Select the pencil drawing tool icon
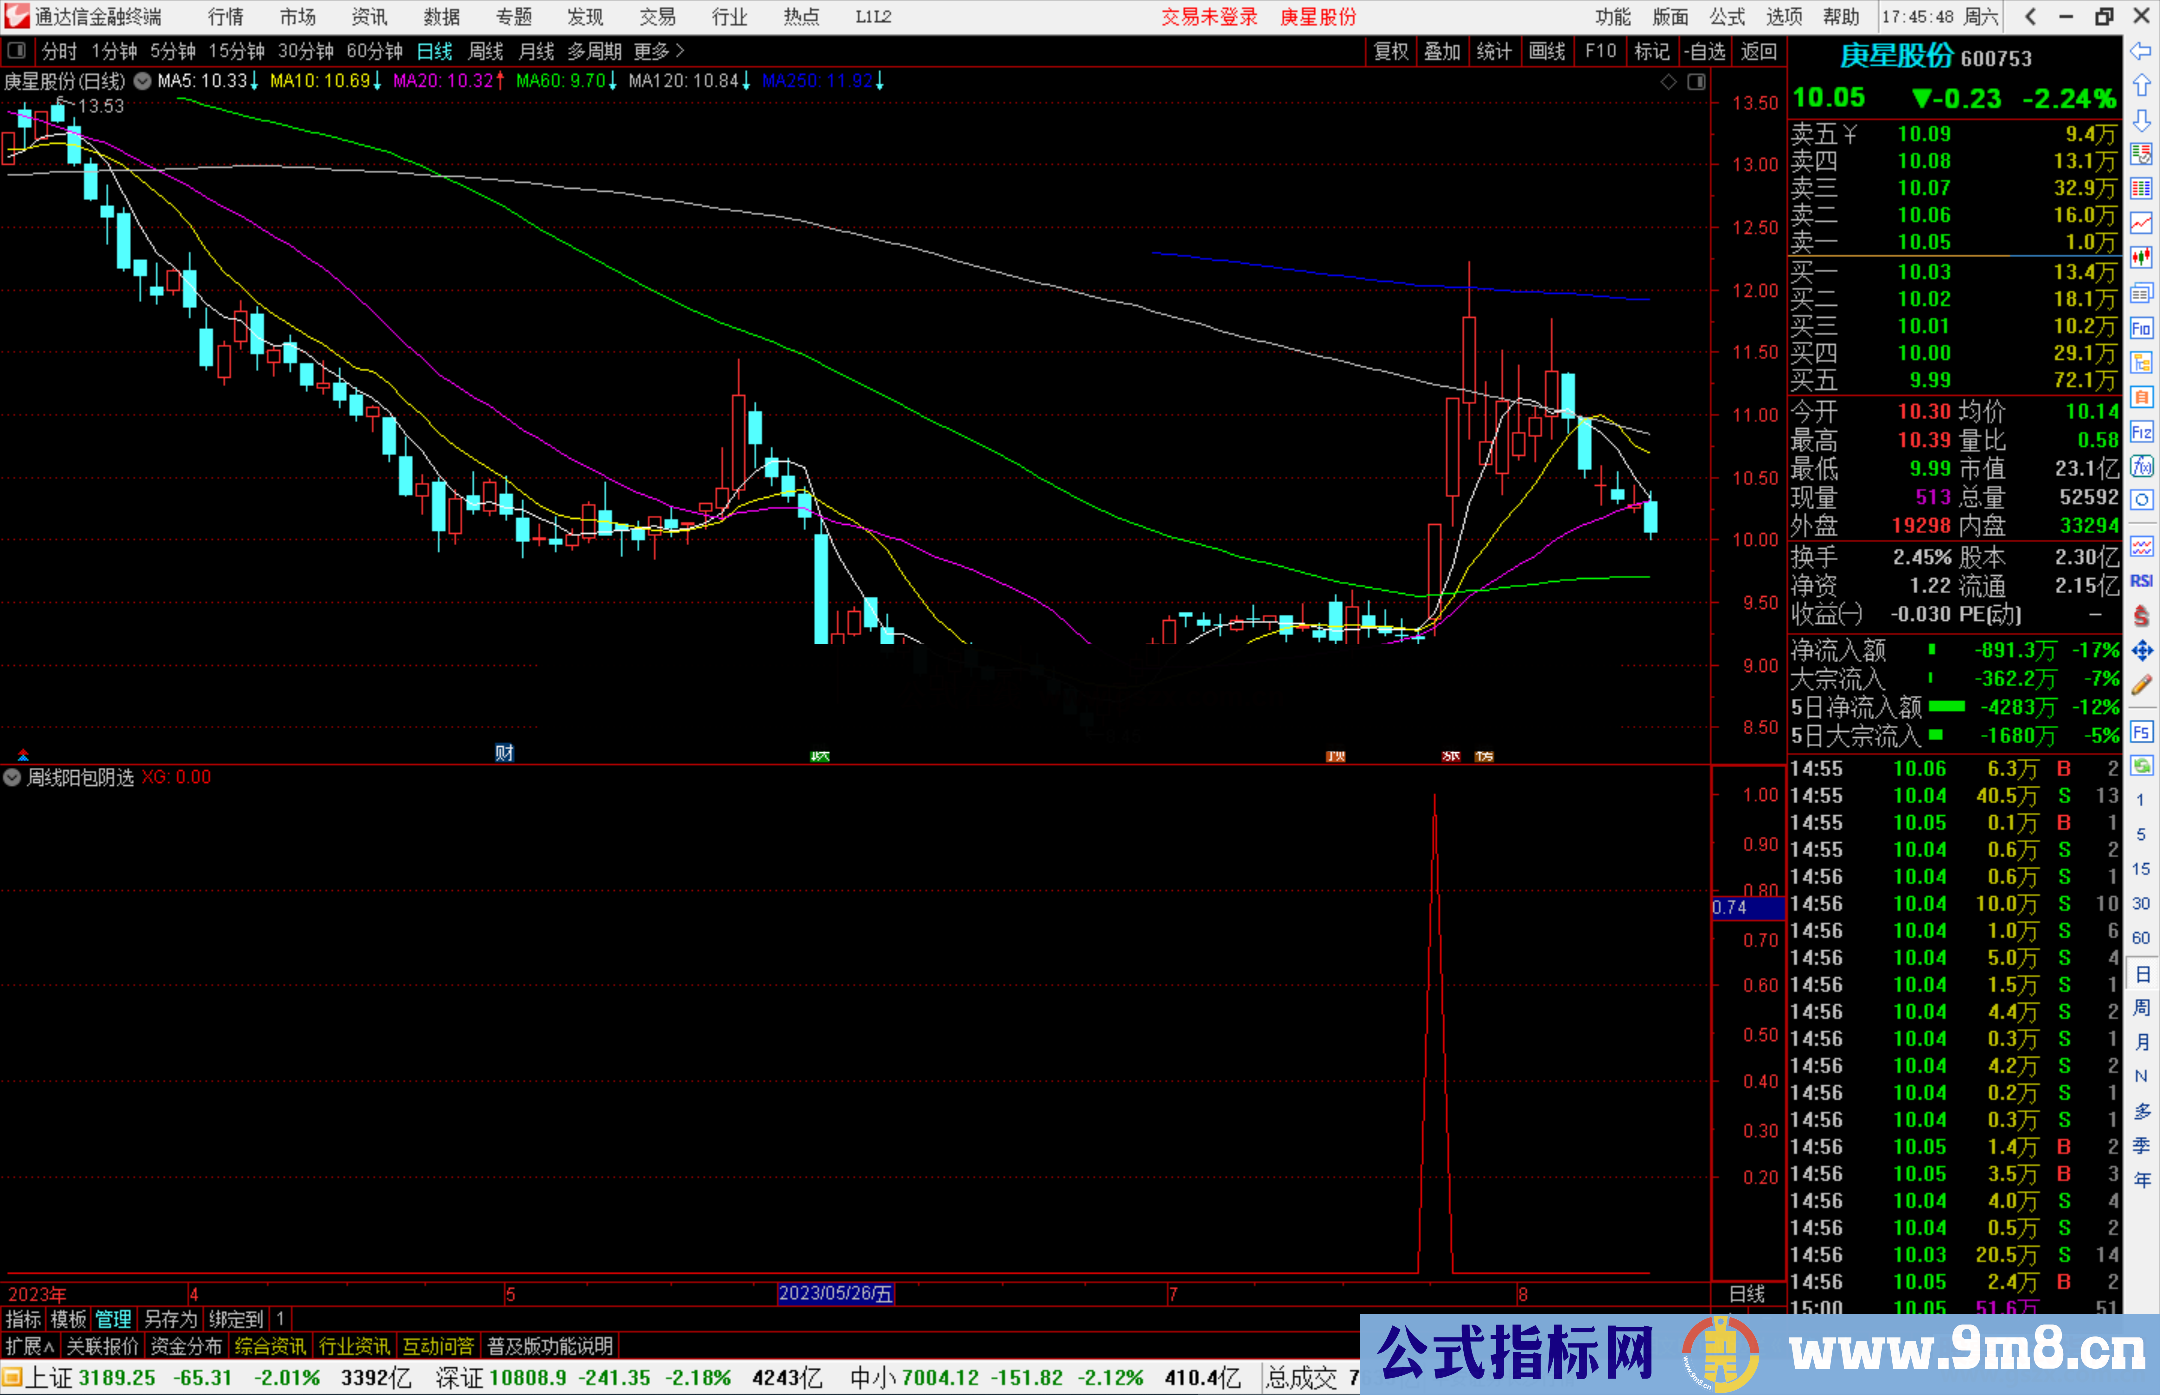The image size is (2160, 1395). click(2141, 685)
